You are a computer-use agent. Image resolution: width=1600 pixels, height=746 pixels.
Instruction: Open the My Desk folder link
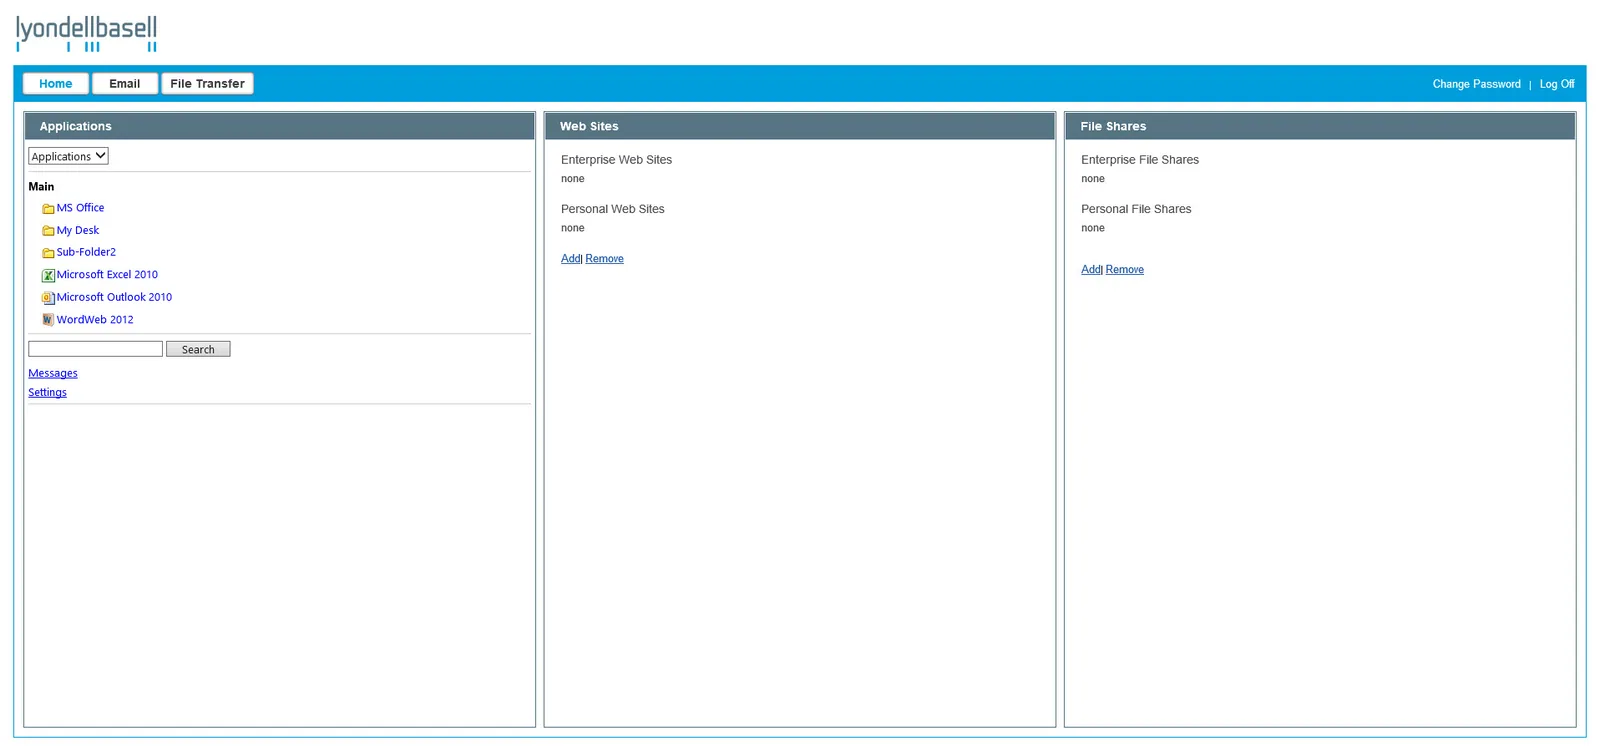(78, 230)
